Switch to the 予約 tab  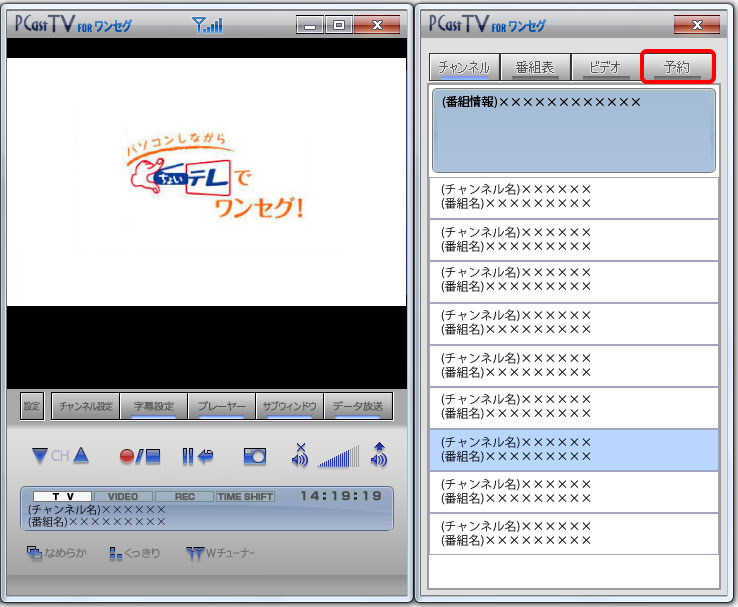(x=677, y=68)
